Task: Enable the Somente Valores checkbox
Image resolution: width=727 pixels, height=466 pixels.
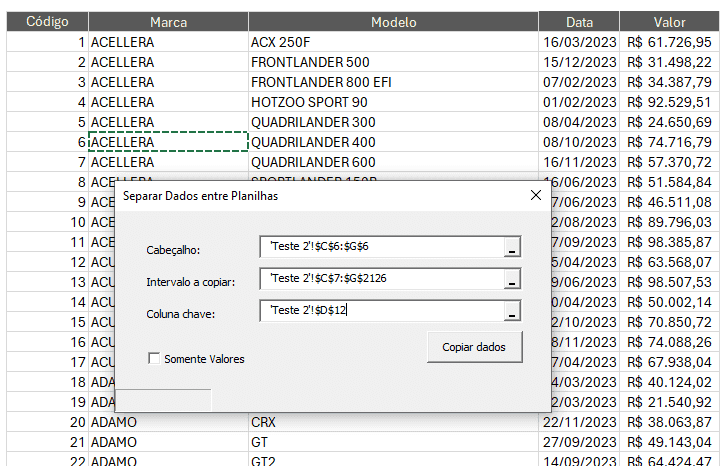Action: coord(154,359)
